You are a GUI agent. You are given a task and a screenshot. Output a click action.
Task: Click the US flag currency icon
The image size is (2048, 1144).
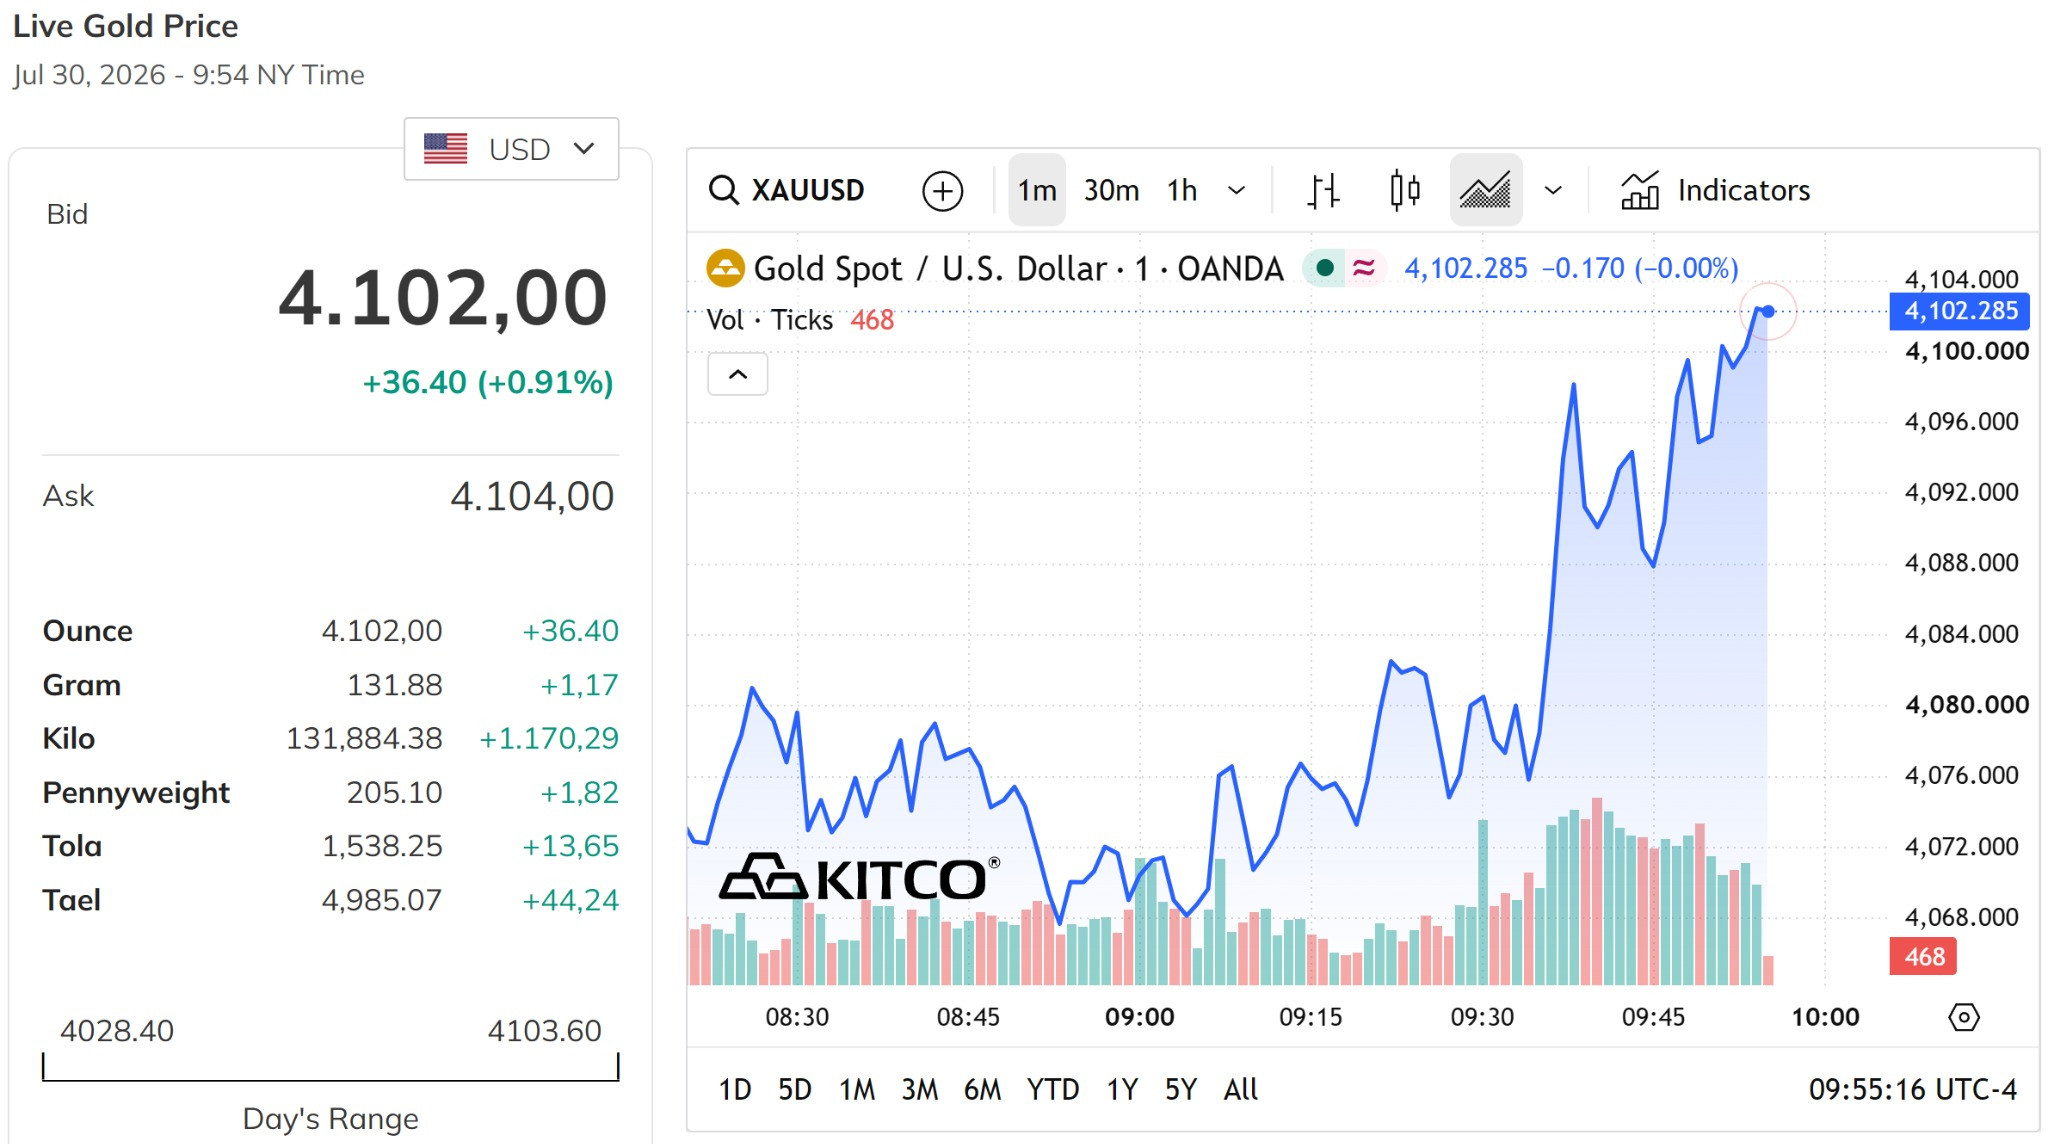tap(445, 149)
